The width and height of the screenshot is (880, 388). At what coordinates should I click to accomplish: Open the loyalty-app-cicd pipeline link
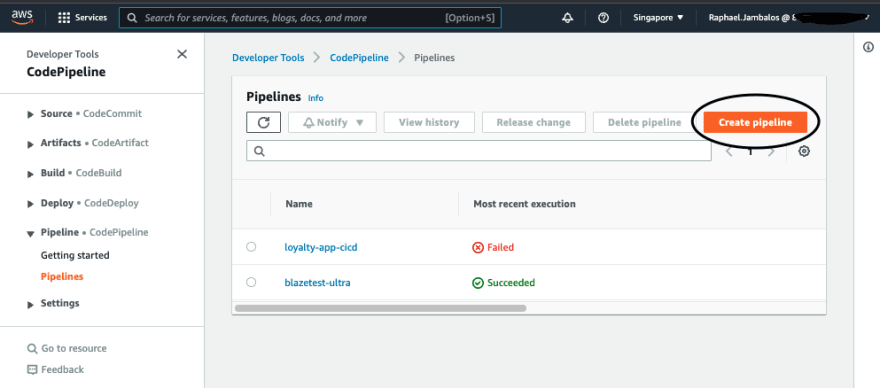pyautogui.click(x=321, y=247)
